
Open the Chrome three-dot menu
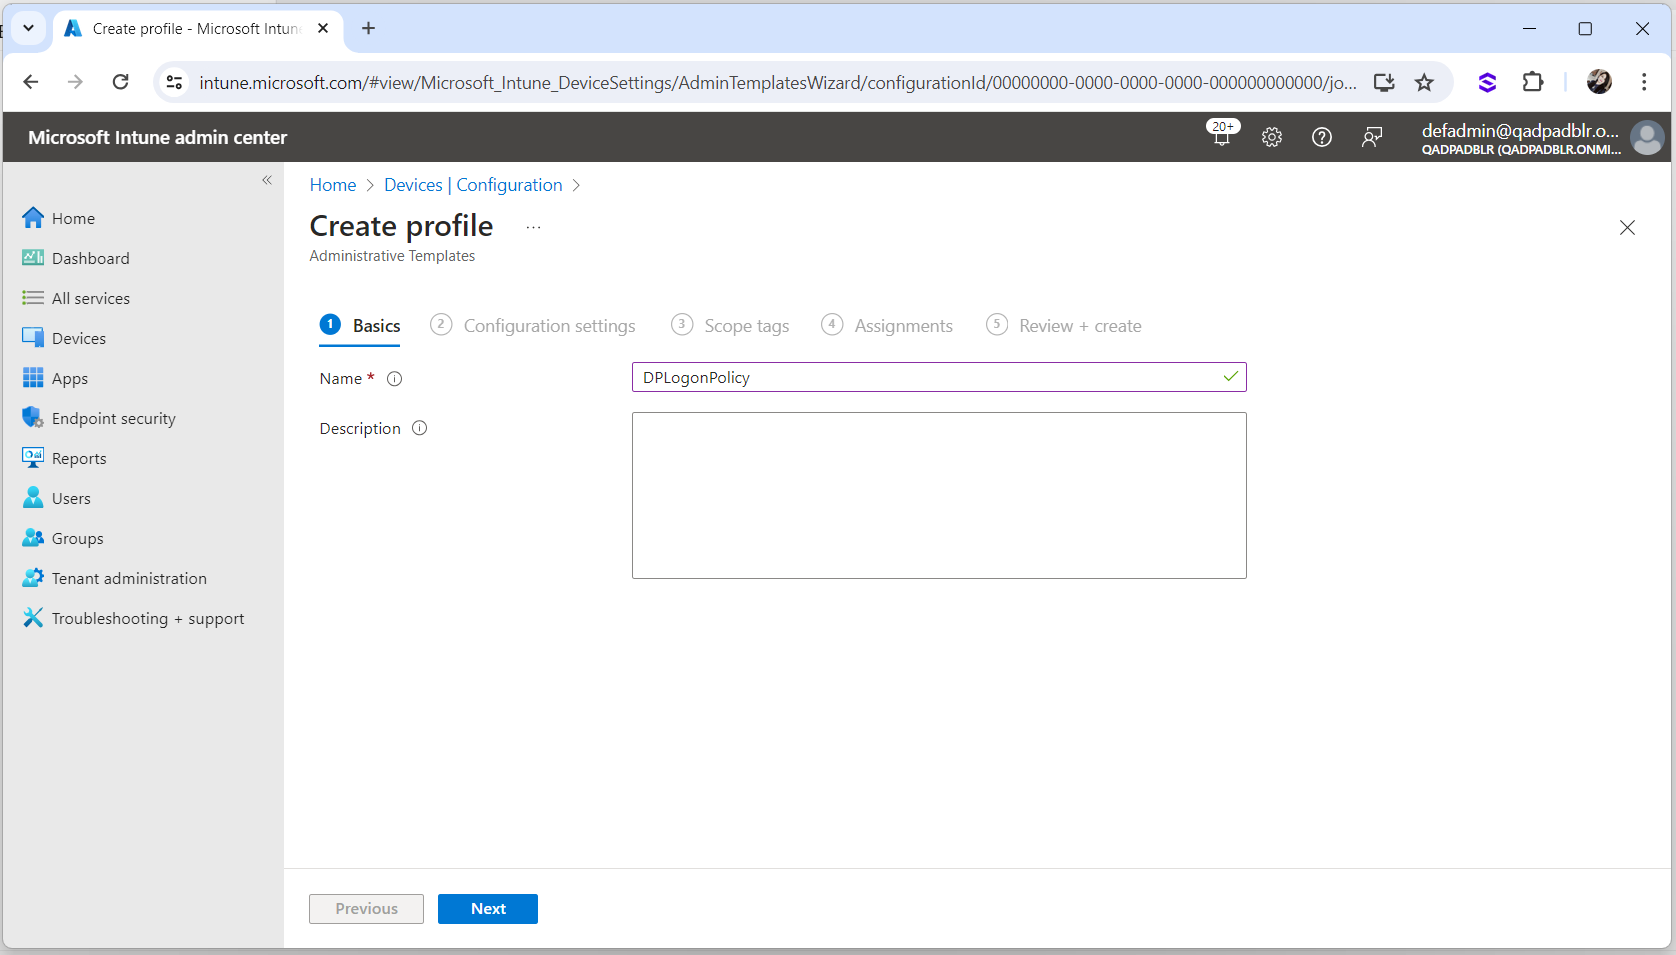pyautogui.click(x=1644, y=82)
